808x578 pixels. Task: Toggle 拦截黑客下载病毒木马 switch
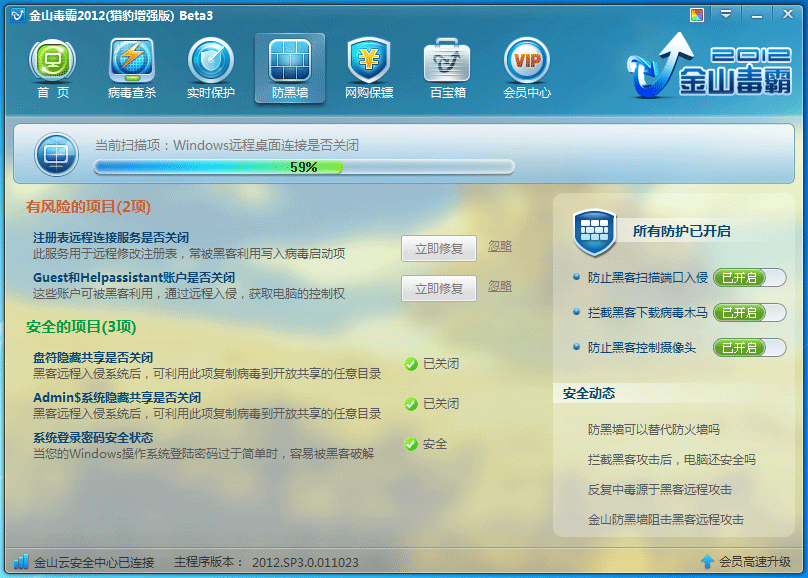(x=749, y=313)
